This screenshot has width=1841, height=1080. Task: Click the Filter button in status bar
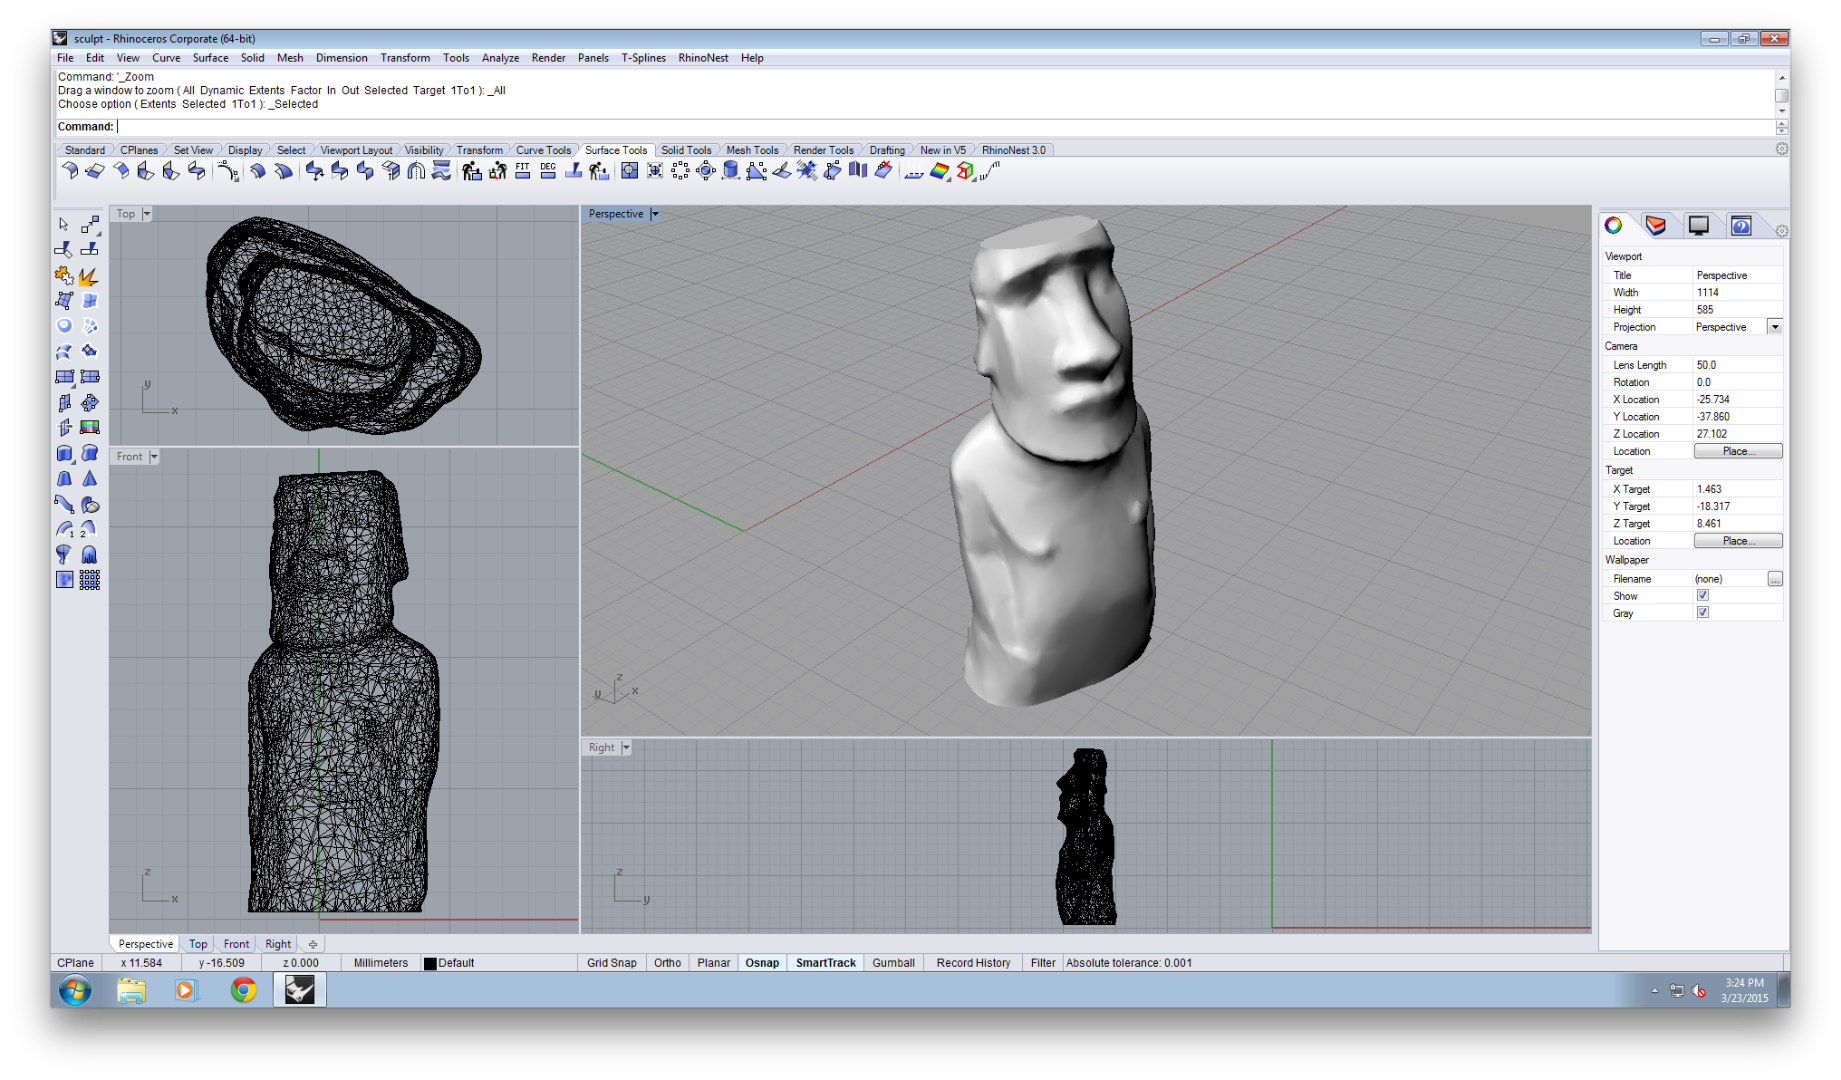coord(1043,963)
